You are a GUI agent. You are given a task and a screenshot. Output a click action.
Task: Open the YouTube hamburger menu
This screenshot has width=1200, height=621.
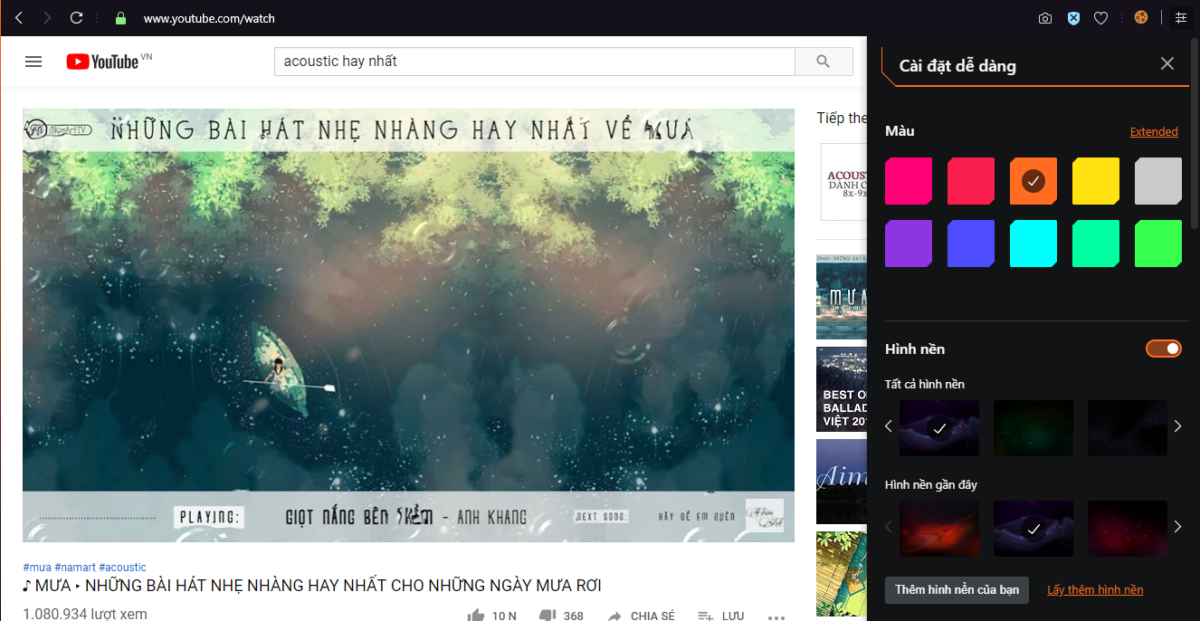(x=33, y=61)
